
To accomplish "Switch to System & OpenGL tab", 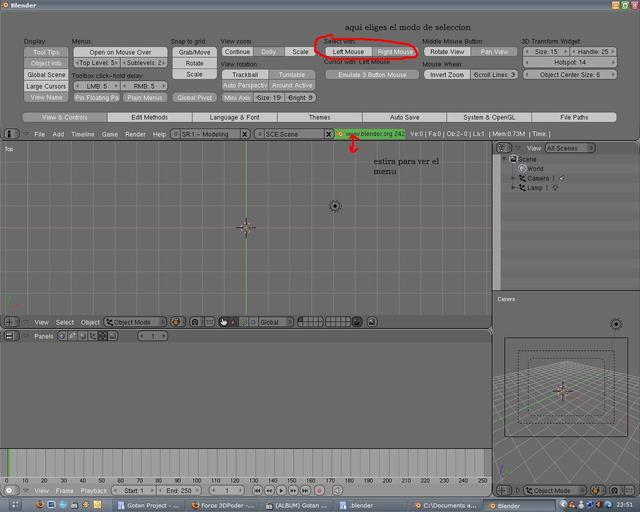I will coord(489,117).
